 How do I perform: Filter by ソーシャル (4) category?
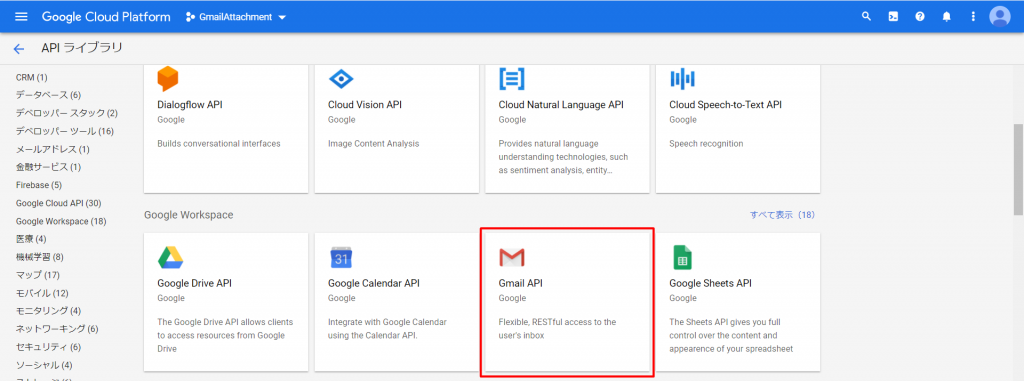tap(44, 365)
